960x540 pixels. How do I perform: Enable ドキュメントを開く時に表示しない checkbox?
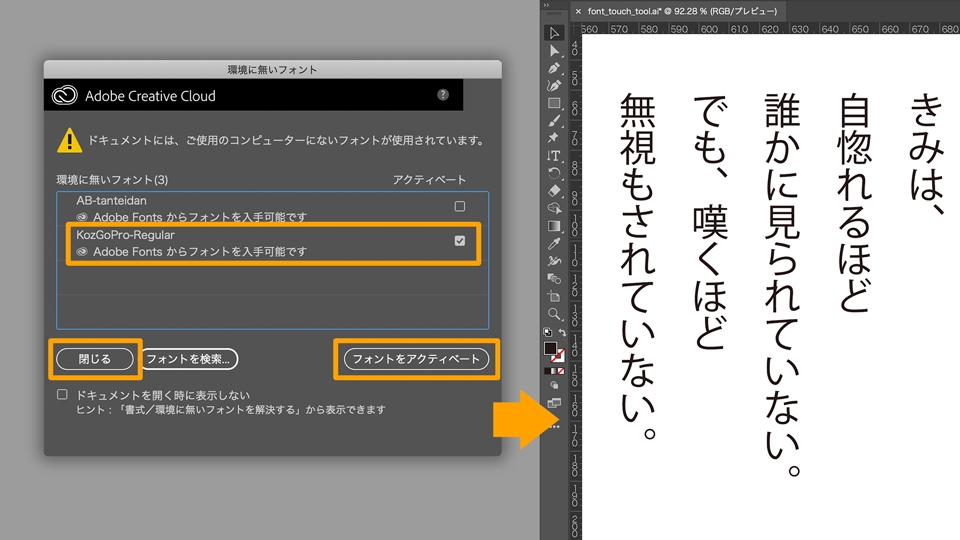[x=62, y=394]
